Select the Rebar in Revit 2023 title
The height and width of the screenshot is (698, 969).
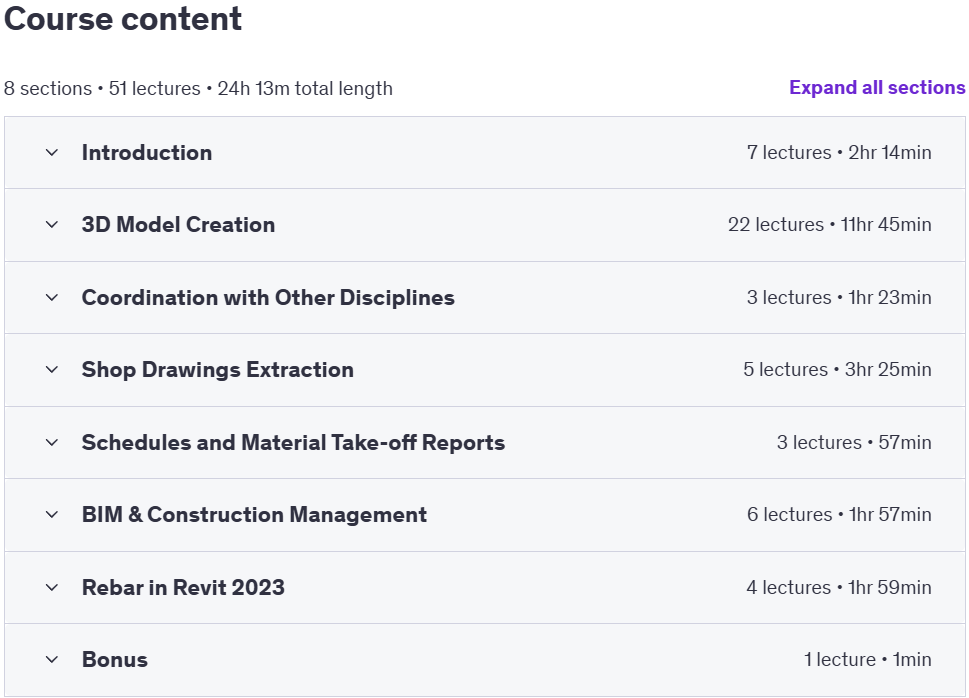(184, 587)
